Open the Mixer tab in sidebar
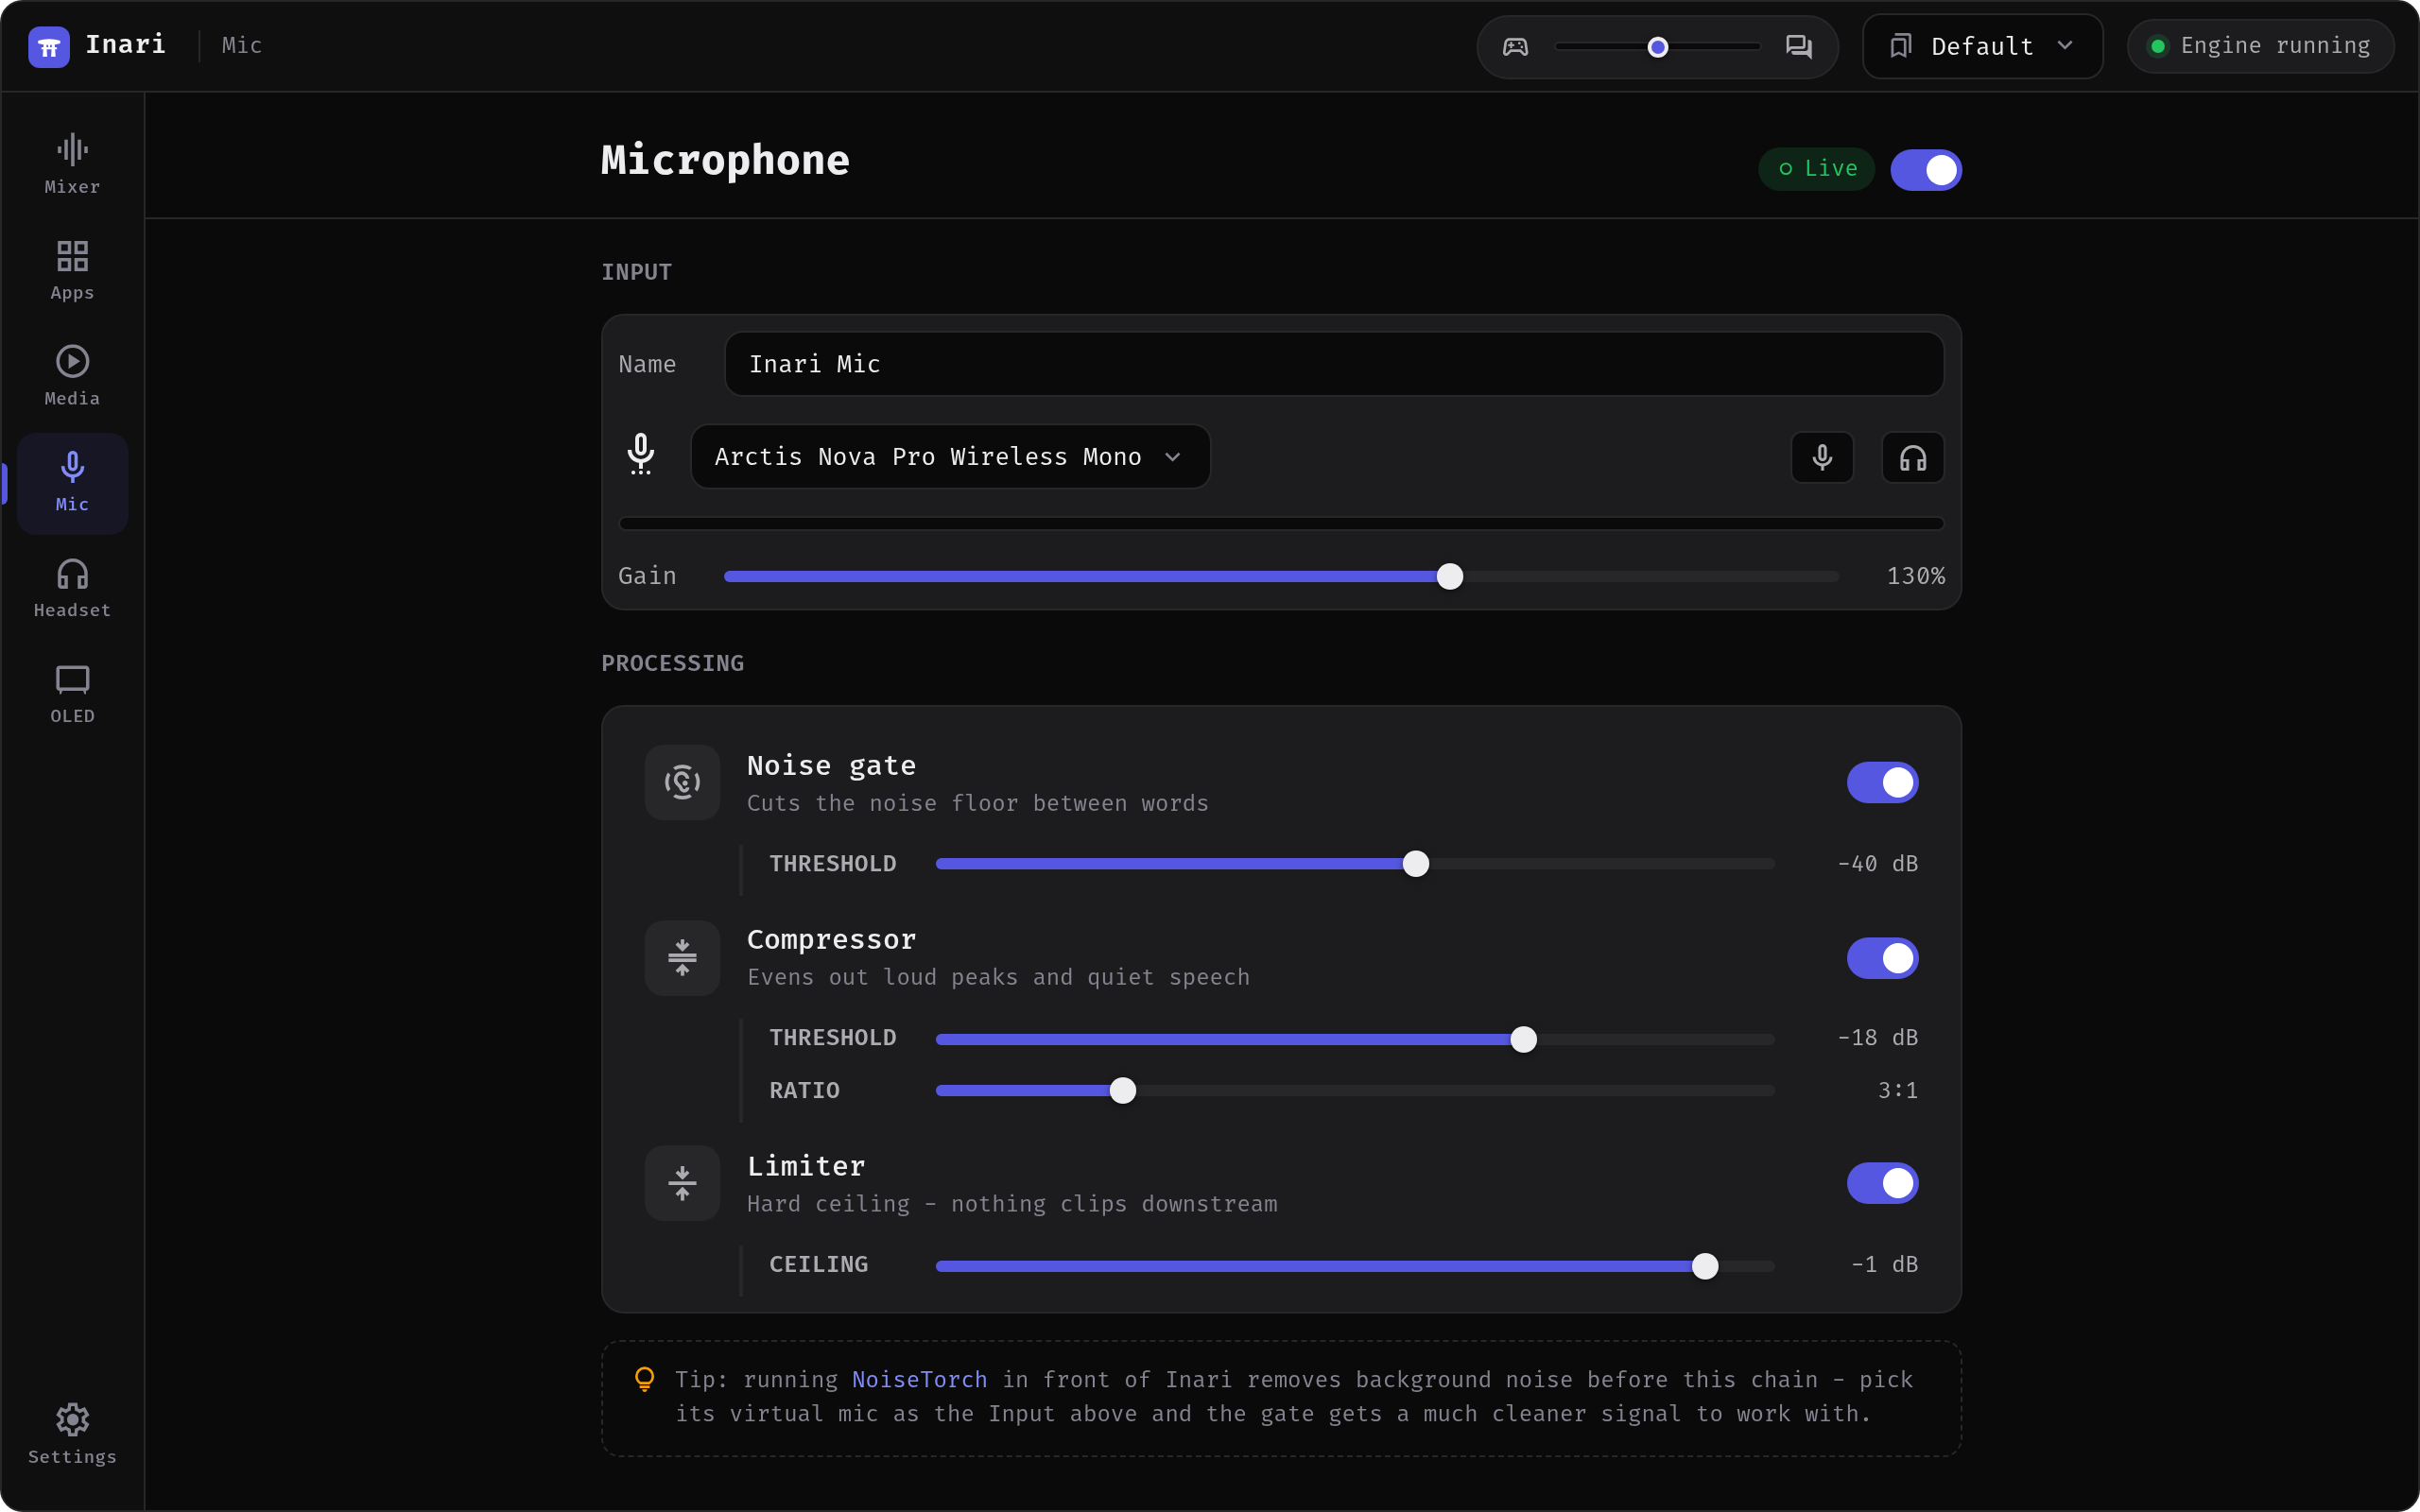Screen dimensions: 2420x1512 72,165
